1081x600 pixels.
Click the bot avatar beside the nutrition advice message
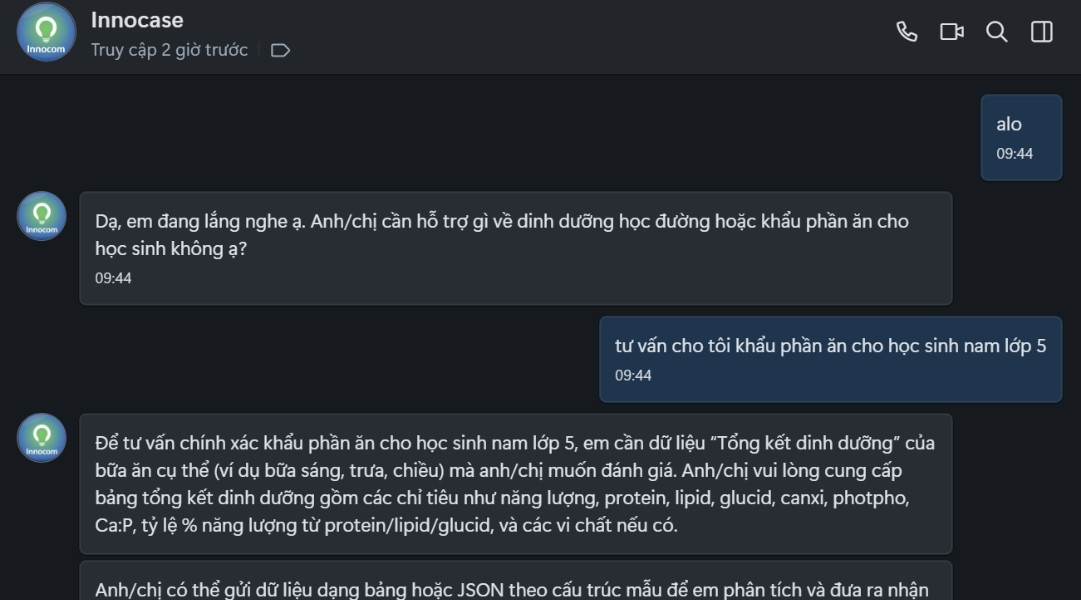[41, 437]
